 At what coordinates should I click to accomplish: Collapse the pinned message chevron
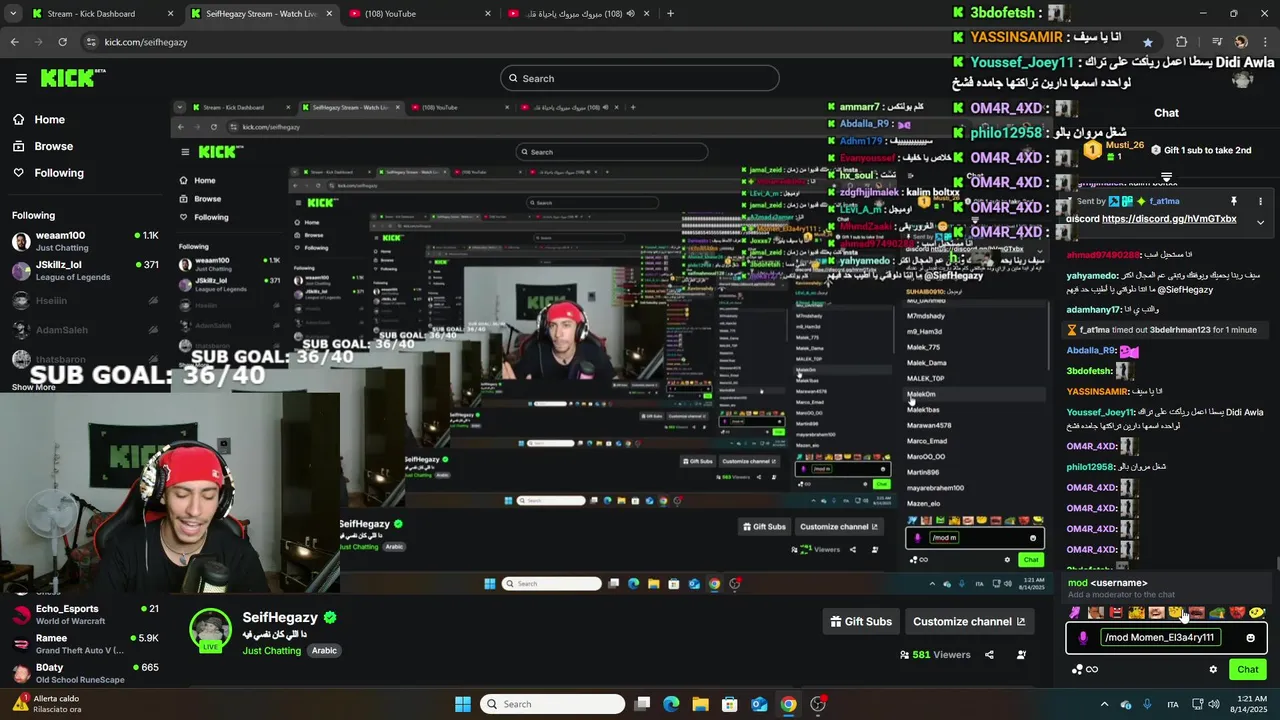(1260, 222)
